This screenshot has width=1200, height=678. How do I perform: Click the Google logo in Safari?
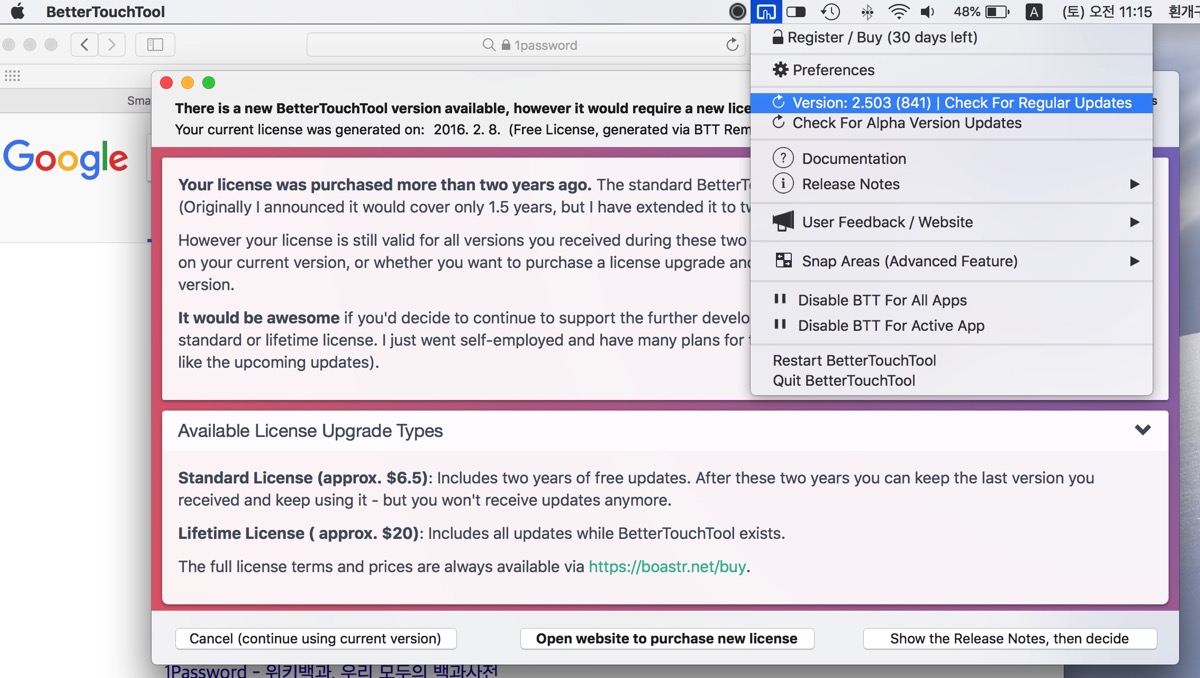[x=66, y=159]
